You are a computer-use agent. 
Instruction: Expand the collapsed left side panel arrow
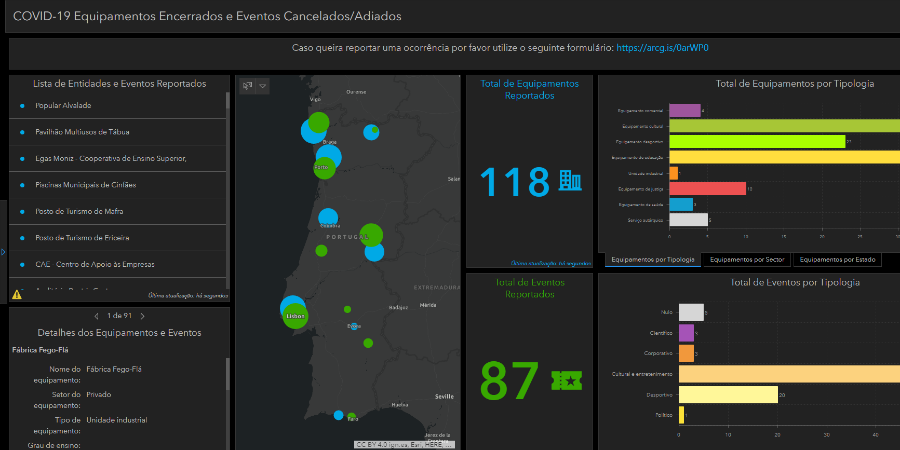3,251
